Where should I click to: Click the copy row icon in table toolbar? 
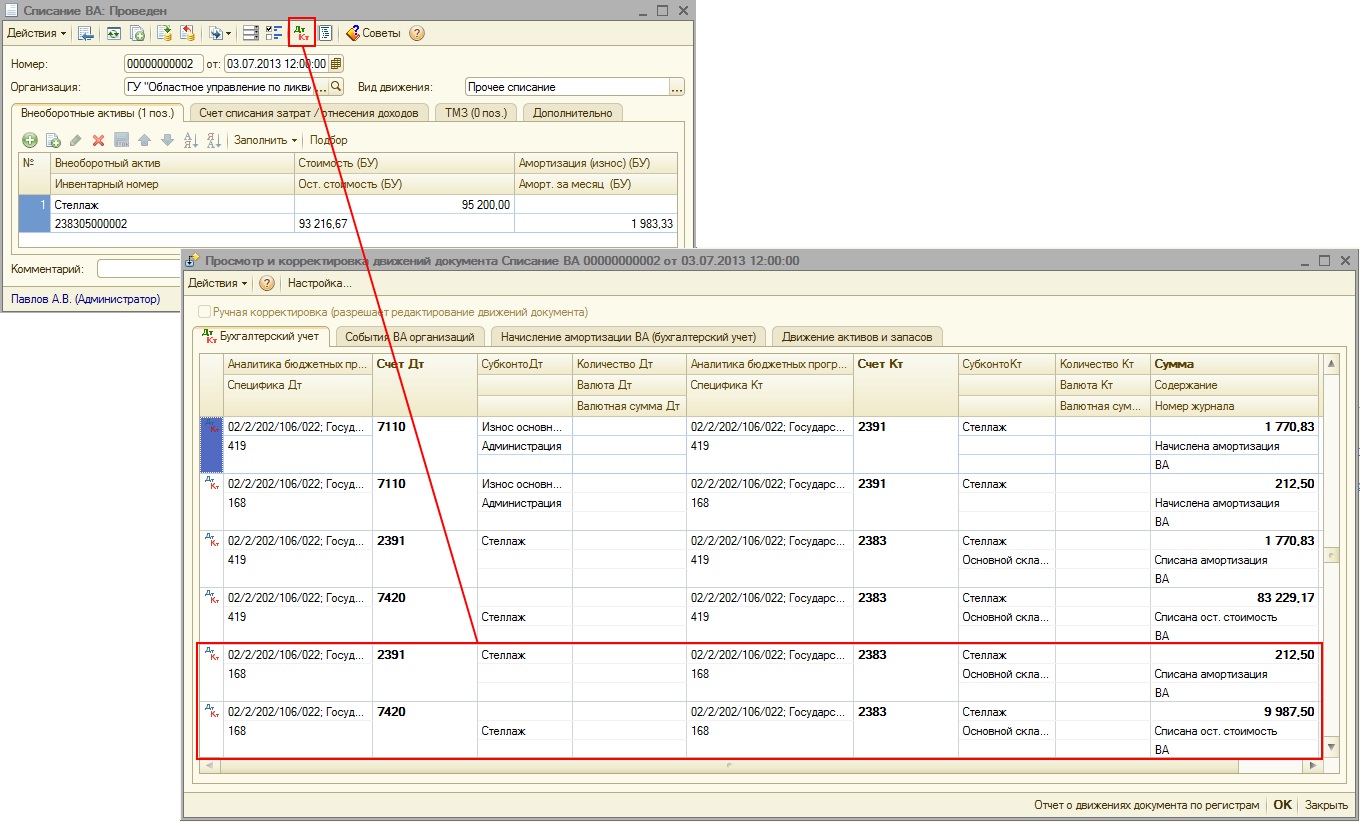point(53,141)
